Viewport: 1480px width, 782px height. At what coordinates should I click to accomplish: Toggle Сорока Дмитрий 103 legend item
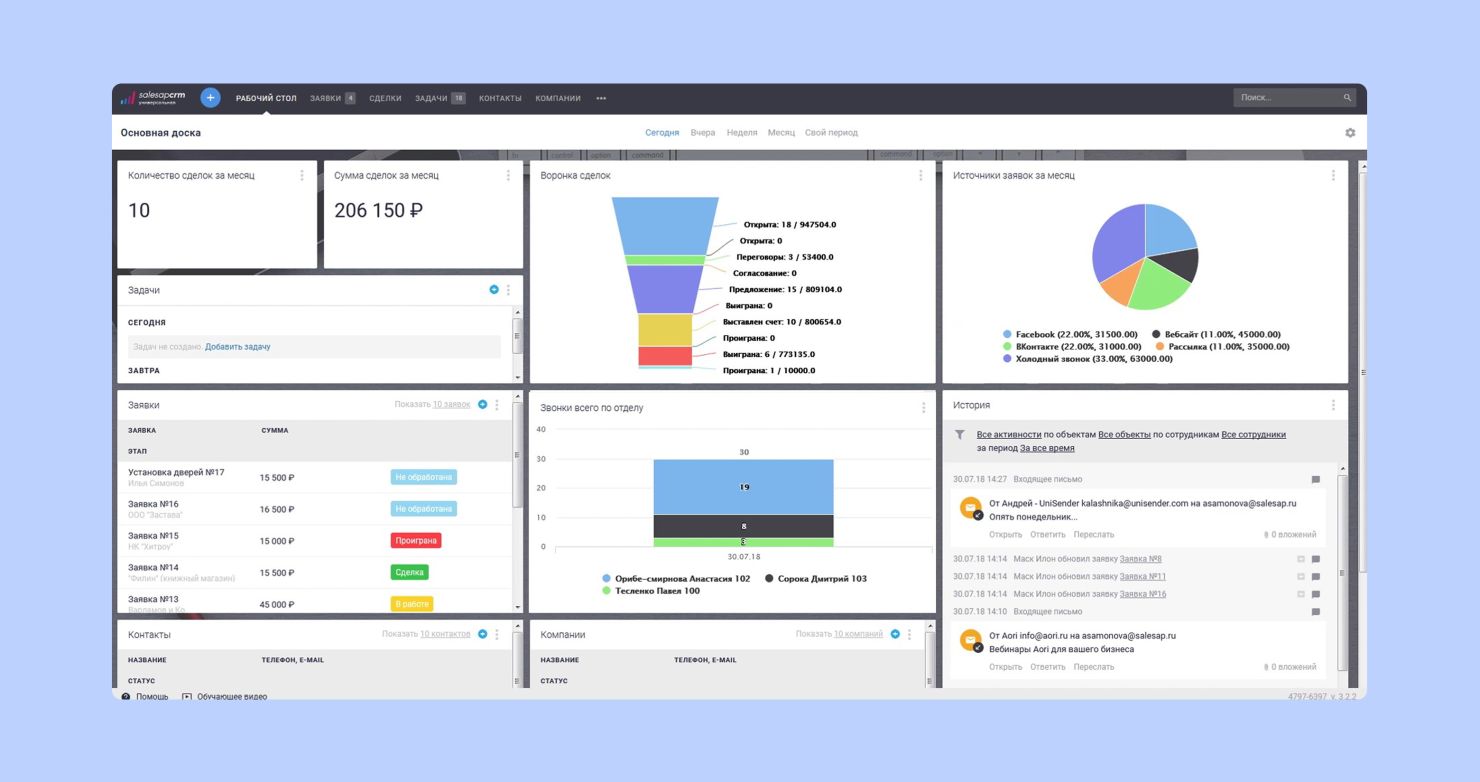(x=815, y=579)
